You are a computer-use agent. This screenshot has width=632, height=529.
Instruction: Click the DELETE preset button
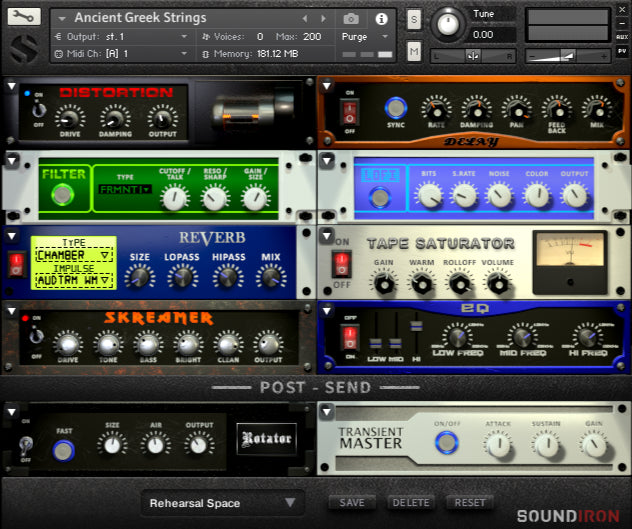411,503
